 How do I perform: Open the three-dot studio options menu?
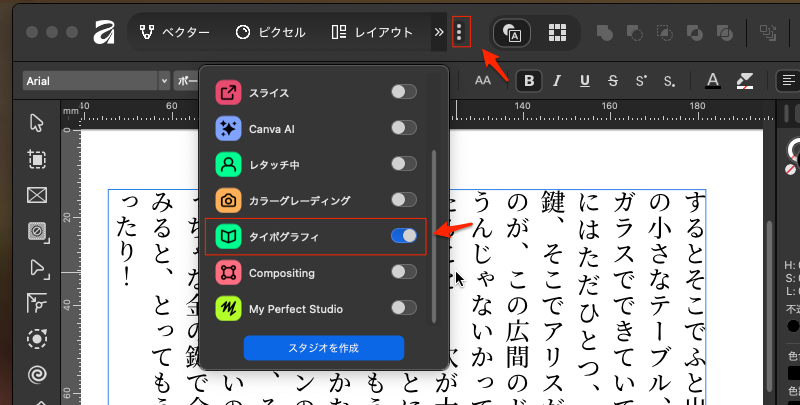click(x=460, y=32)
